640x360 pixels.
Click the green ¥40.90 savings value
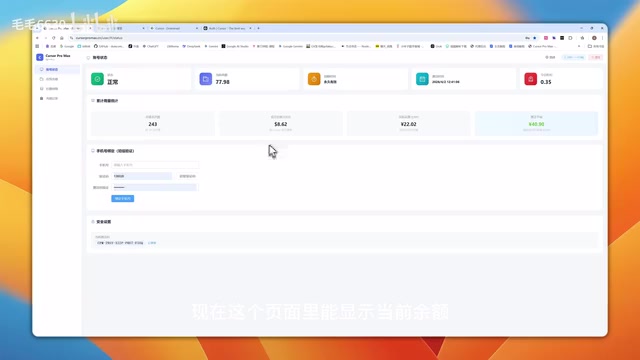click(536, 124)
